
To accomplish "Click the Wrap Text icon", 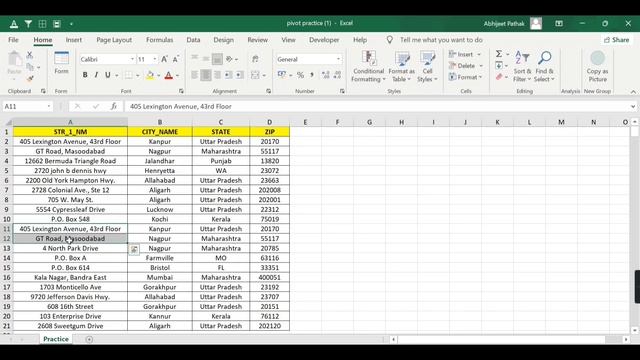I will [255, 59].
